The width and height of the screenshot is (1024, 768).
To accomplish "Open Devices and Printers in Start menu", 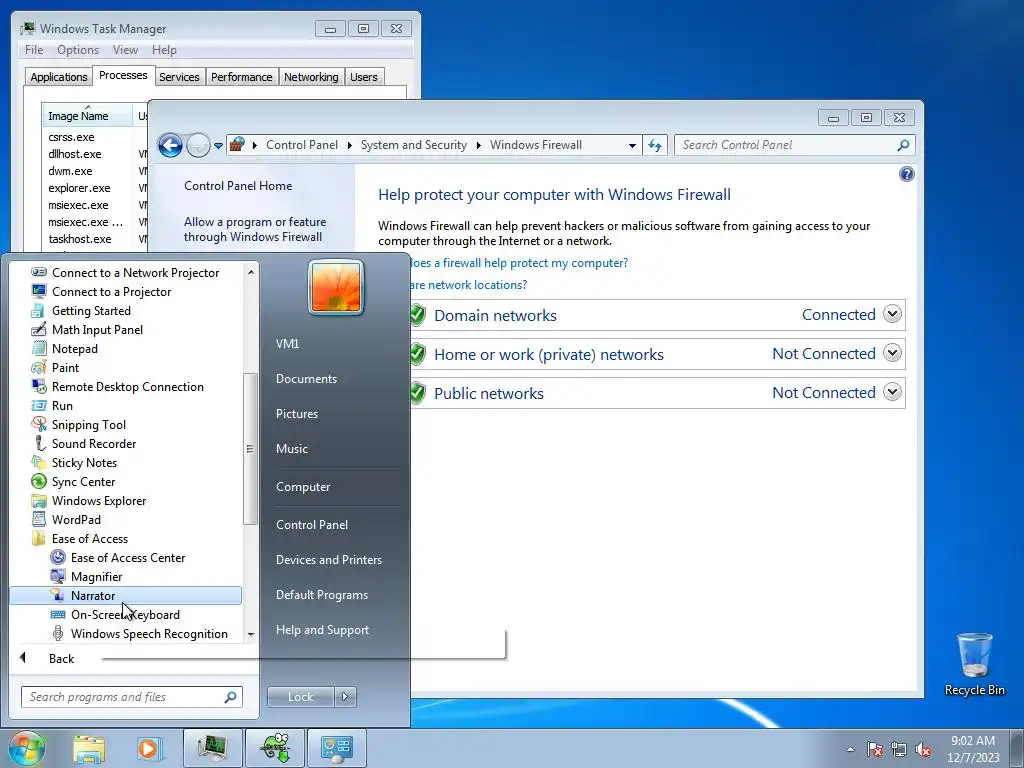I will click(x=328, y=560).
